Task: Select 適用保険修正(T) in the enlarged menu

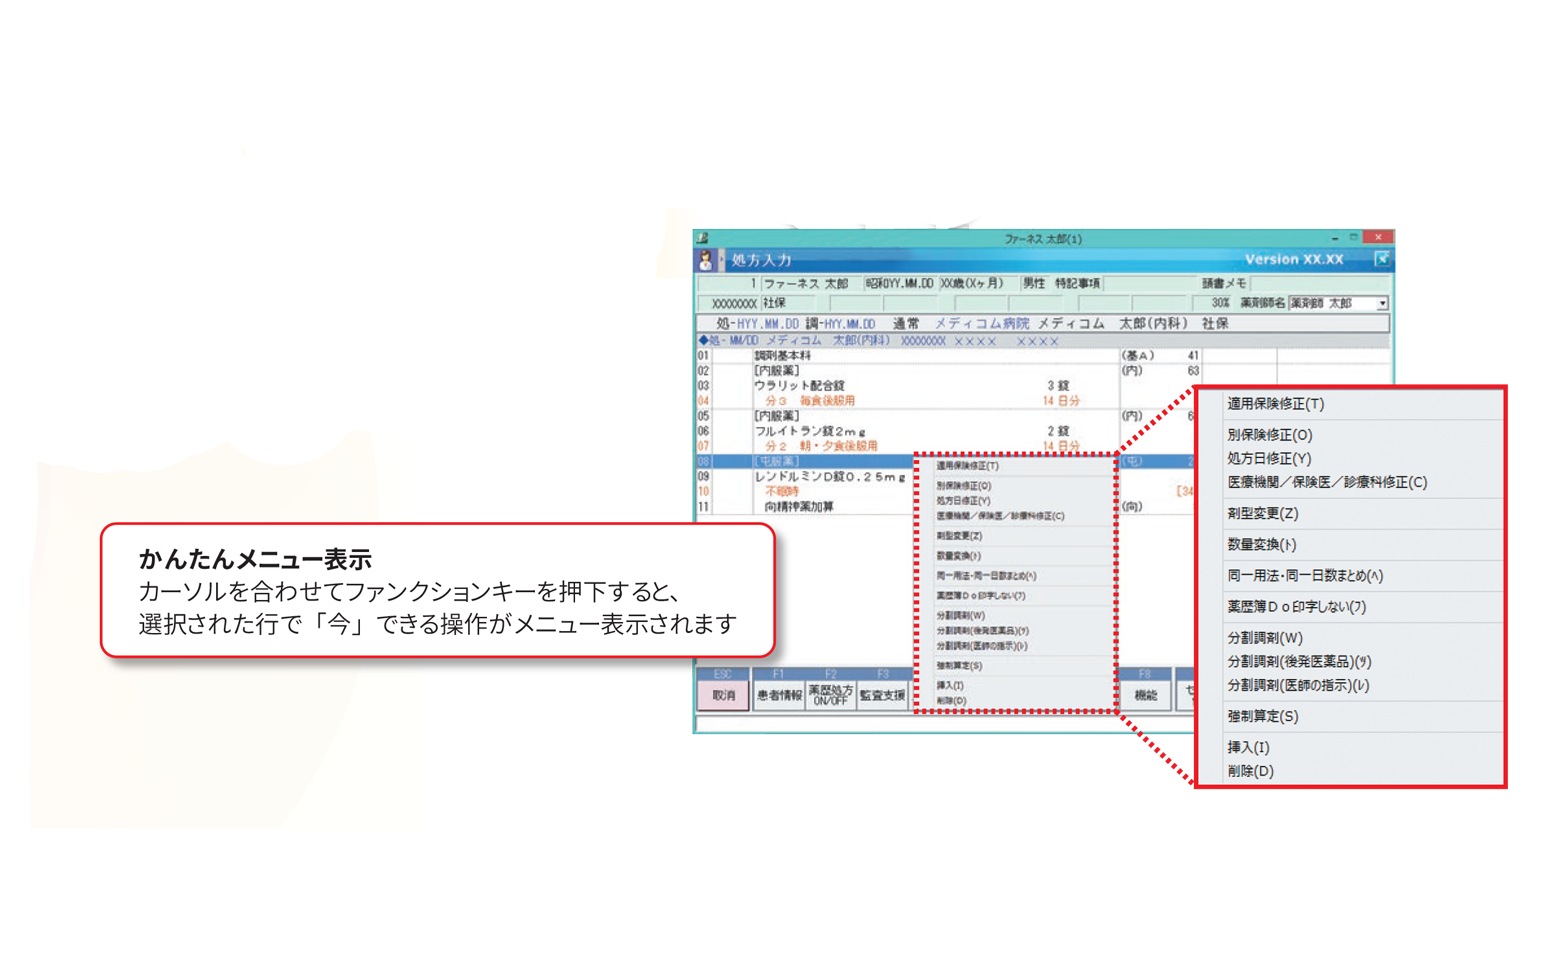Action: pyautogui.click(x=1275, y=404)
